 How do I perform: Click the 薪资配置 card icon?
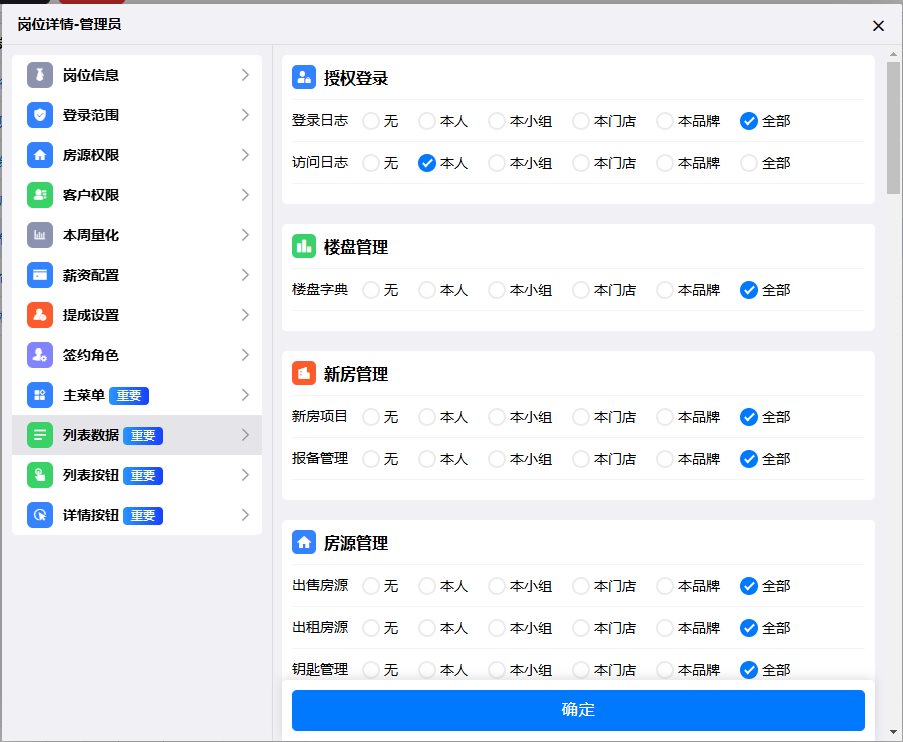(40, 275)
